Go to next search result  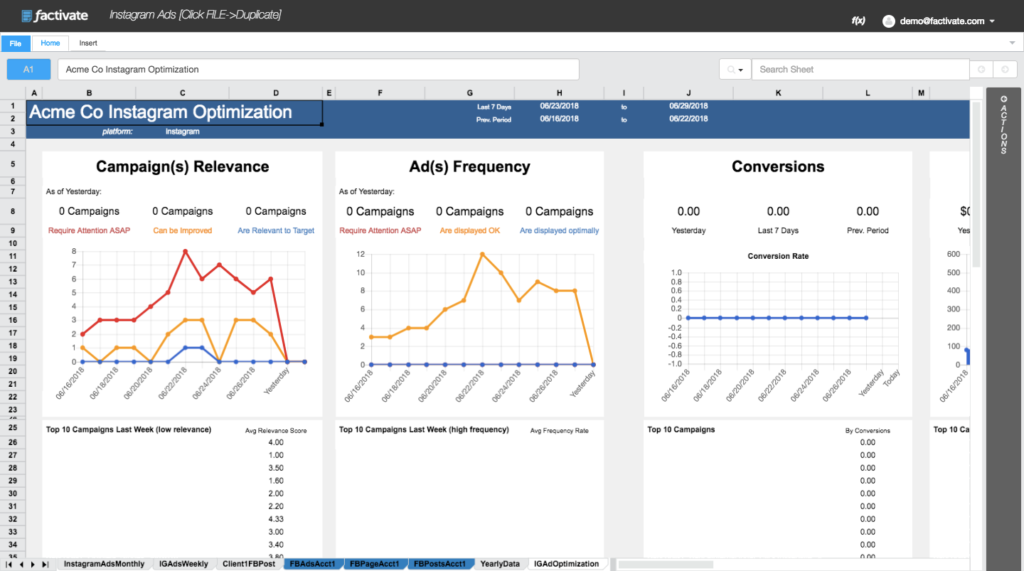click(x=1005, y=69)
